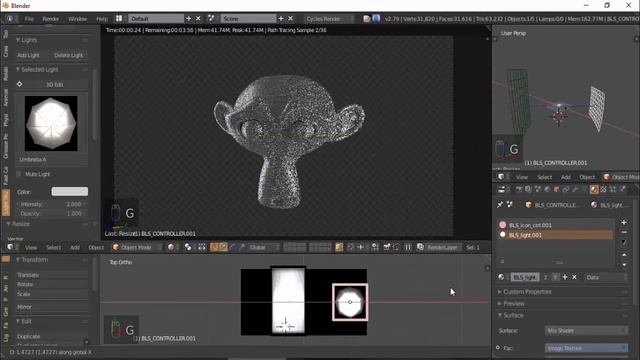Unlink the BLS_light material with X

pos(574,277)
